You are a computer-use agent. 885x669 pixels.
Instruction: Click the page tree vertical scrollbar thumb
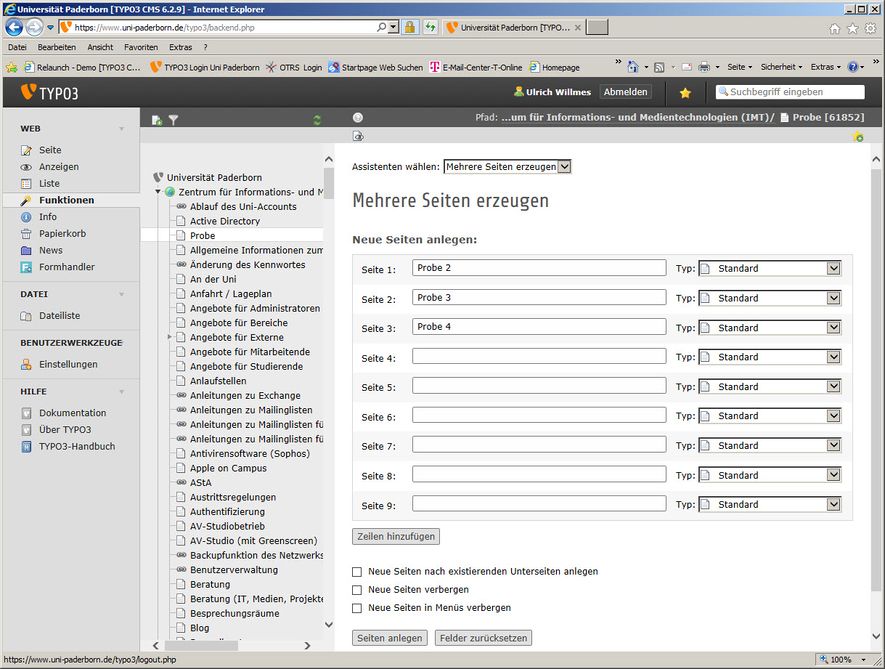(328, 183)
